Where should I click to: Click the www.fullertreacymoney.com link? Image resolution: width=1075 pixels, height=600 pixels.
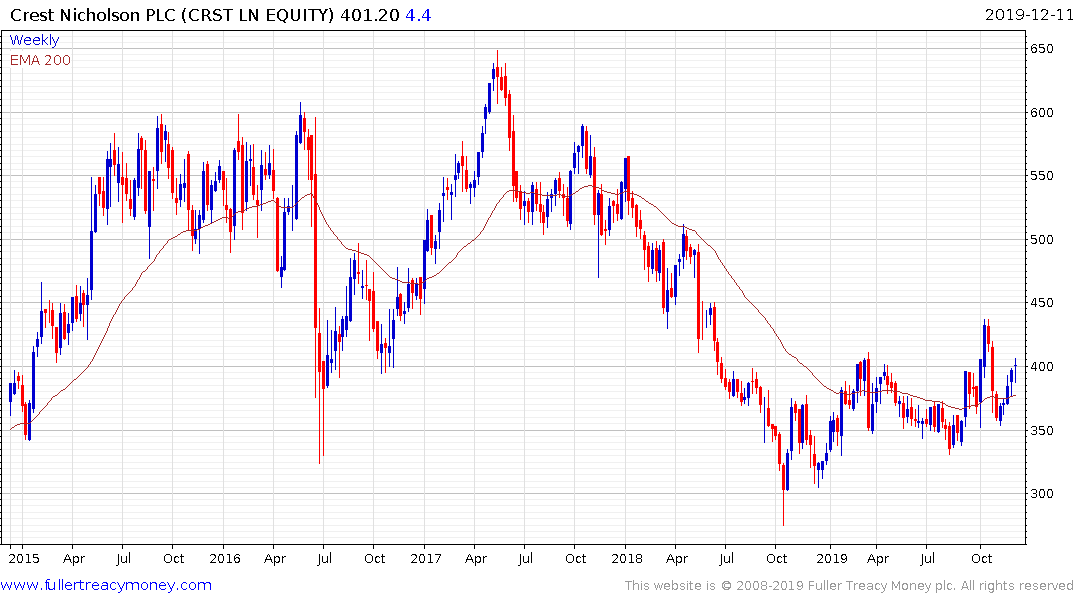point(106,585)
